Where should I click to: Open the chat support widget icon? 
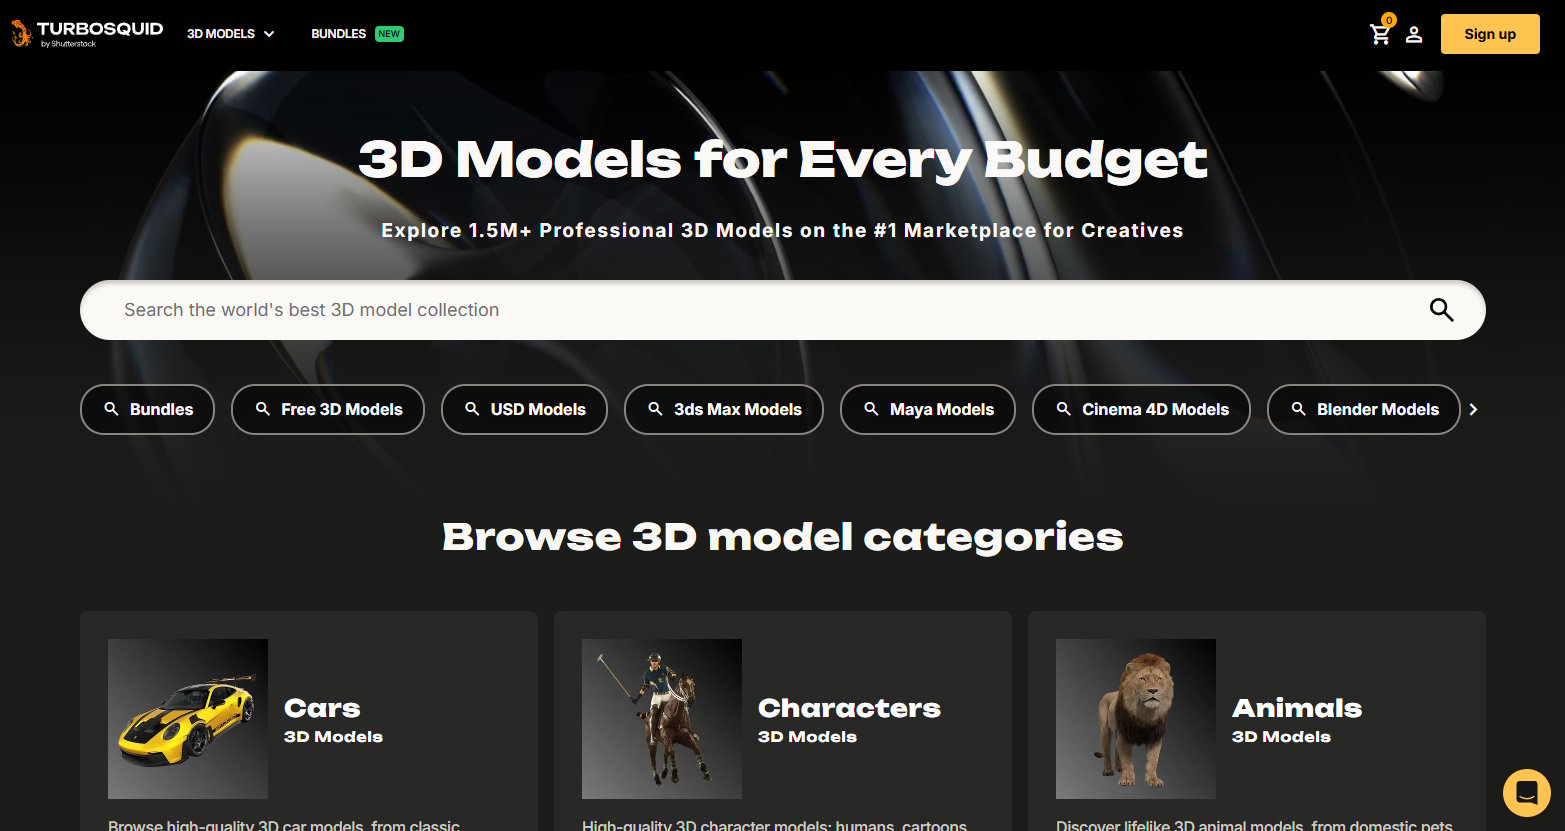(x=1526, y=793)
